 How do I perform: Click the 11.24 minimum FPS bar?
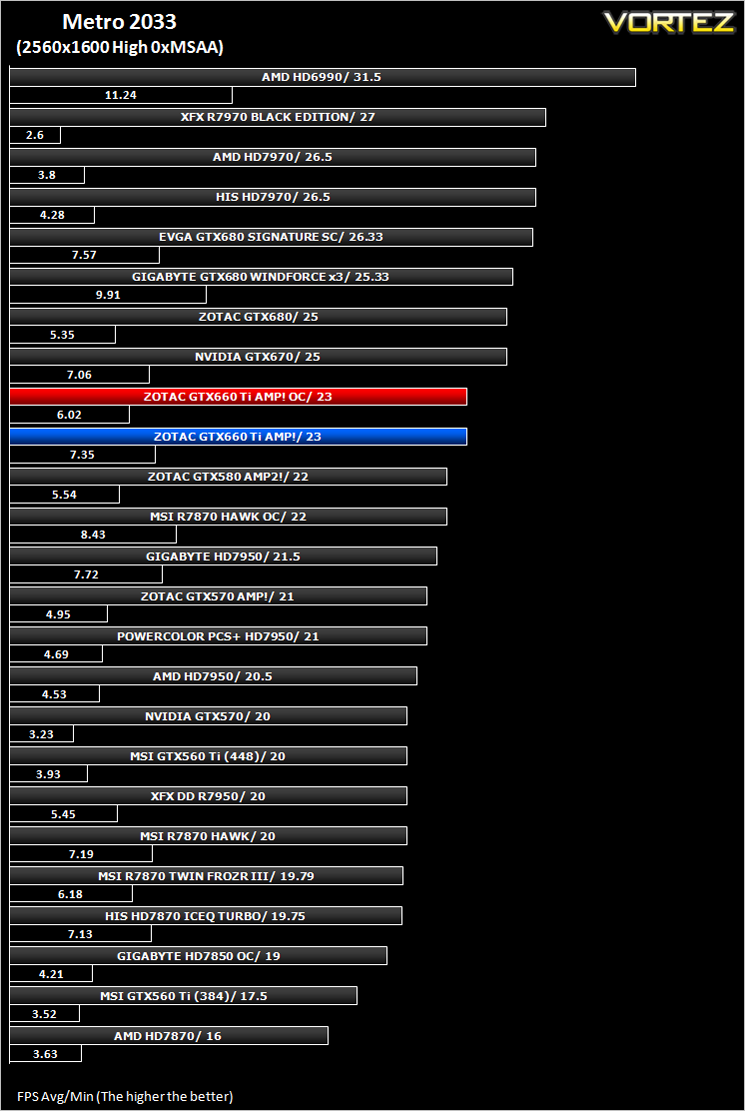coord(121,95)
